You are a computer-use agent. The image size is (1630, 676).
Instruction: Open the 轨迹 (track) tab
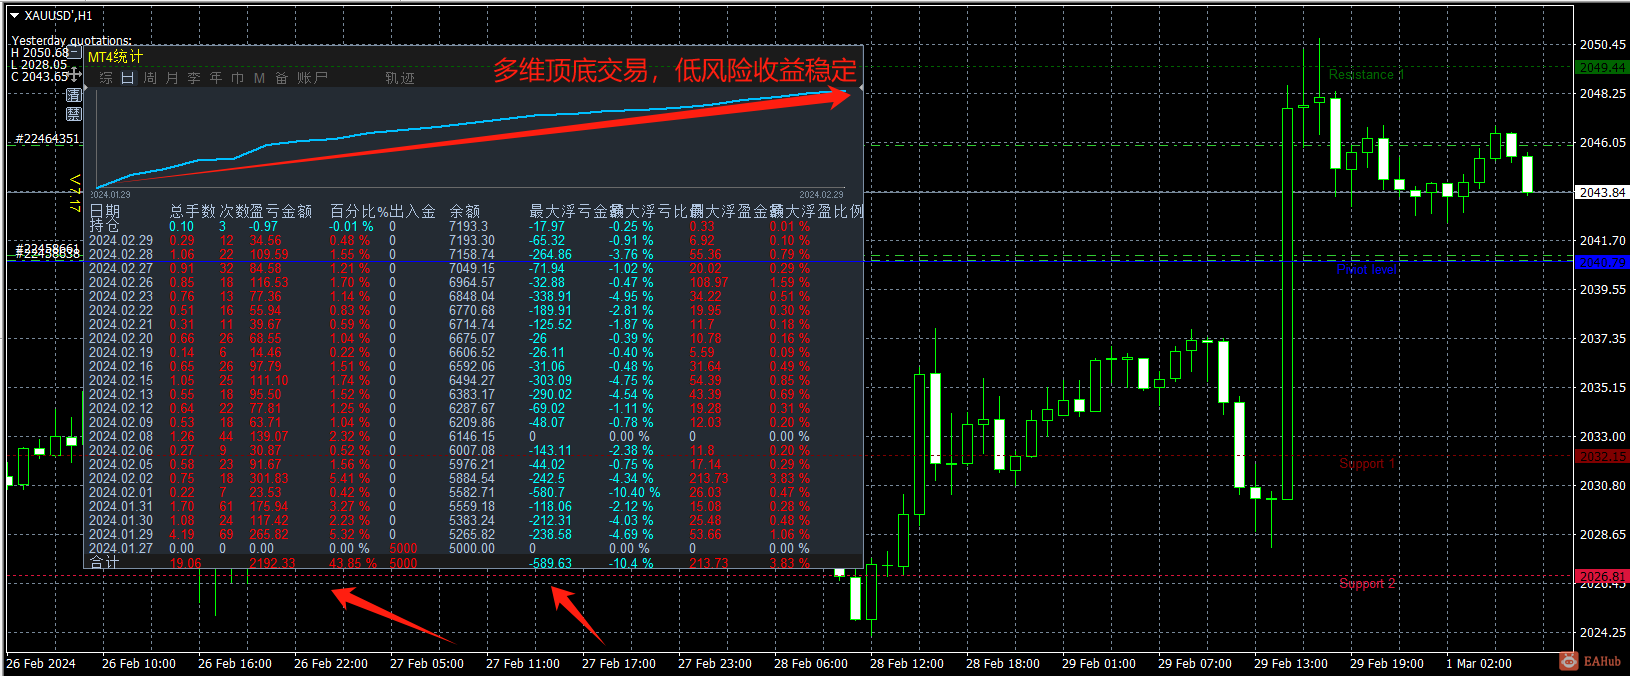400,78
